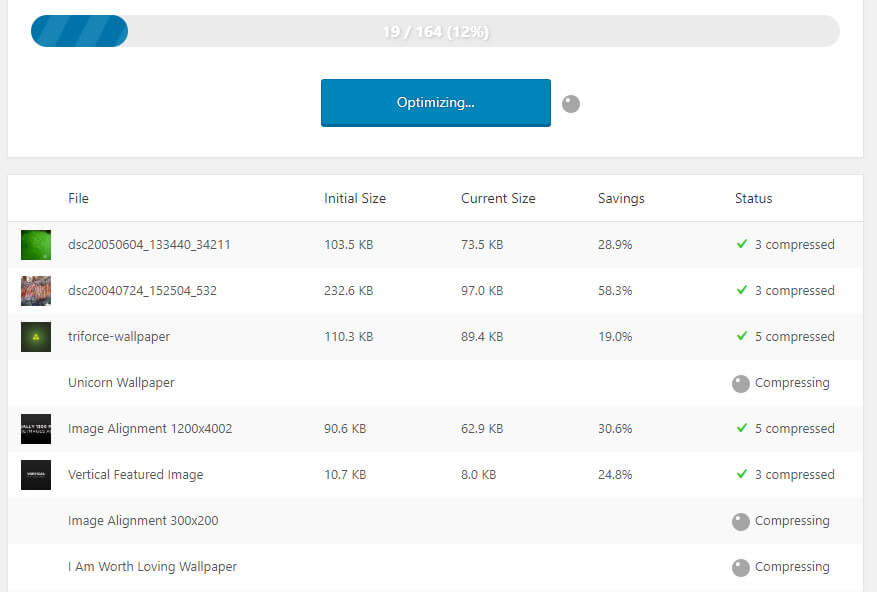Click the File column header
This screenshot has width=877, height=592.
click(78, 198)
